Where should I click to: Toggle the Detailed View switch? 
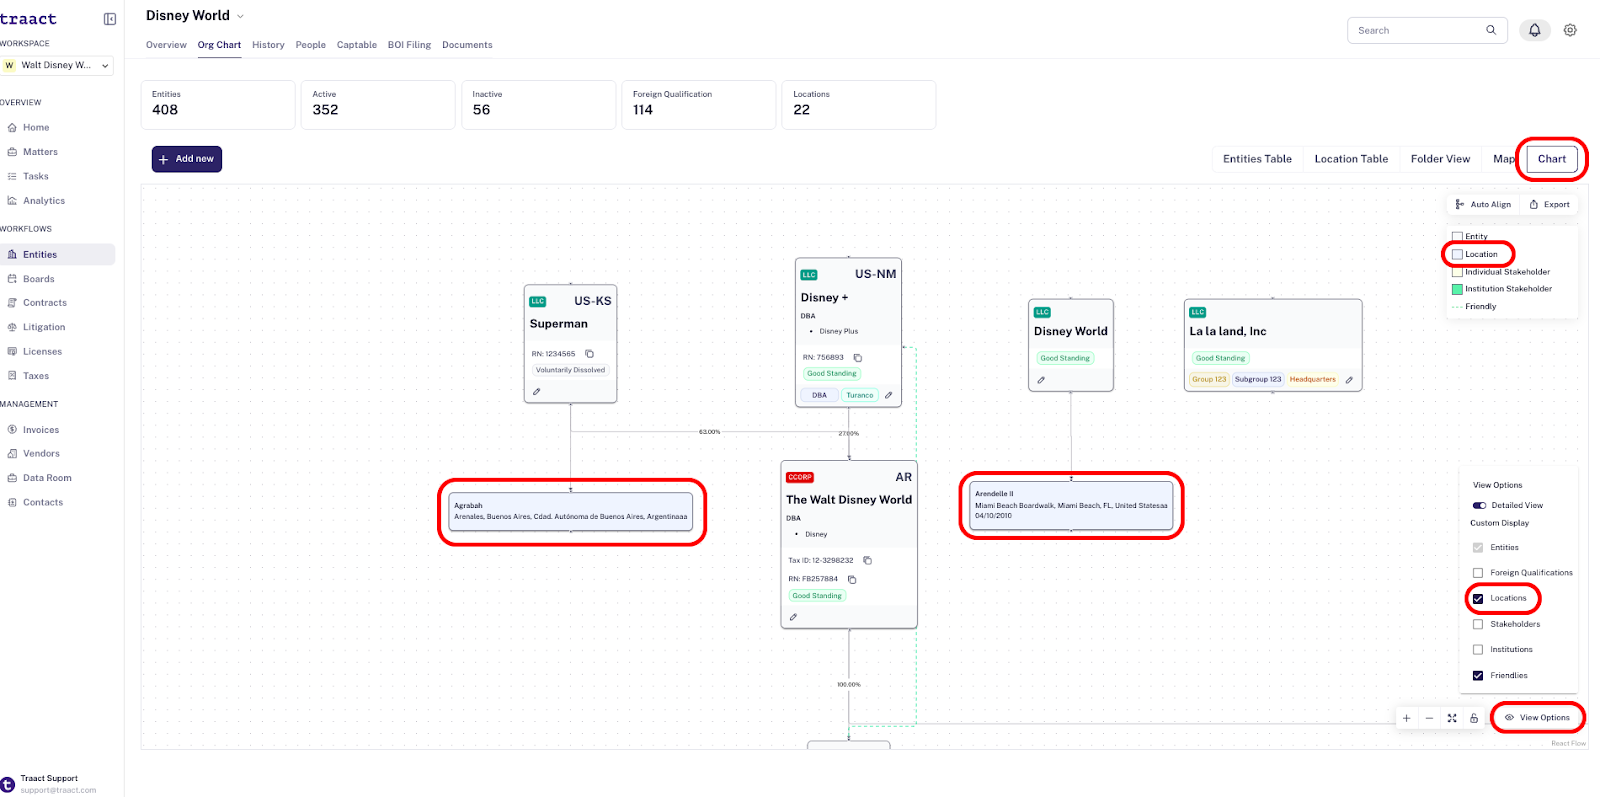coord(1480,506)
